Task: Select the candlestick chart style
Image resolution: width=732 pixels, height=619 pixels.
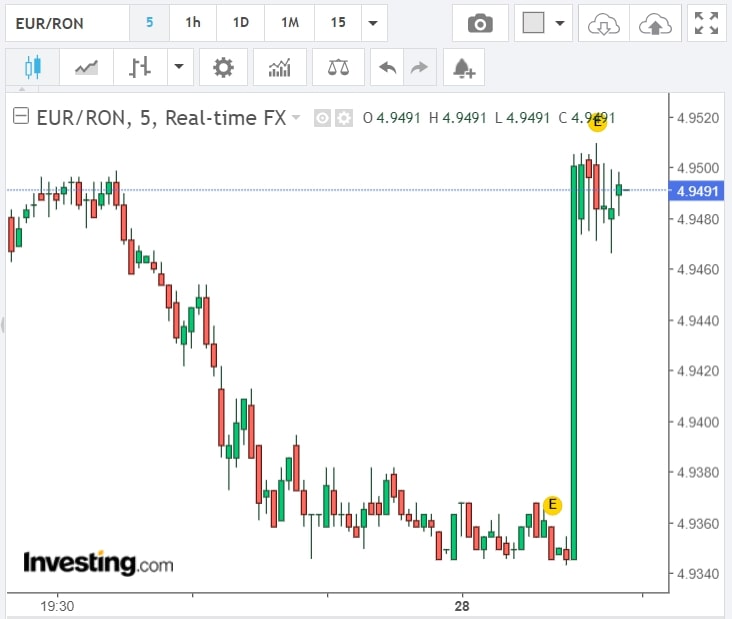Action: [32, 68]
